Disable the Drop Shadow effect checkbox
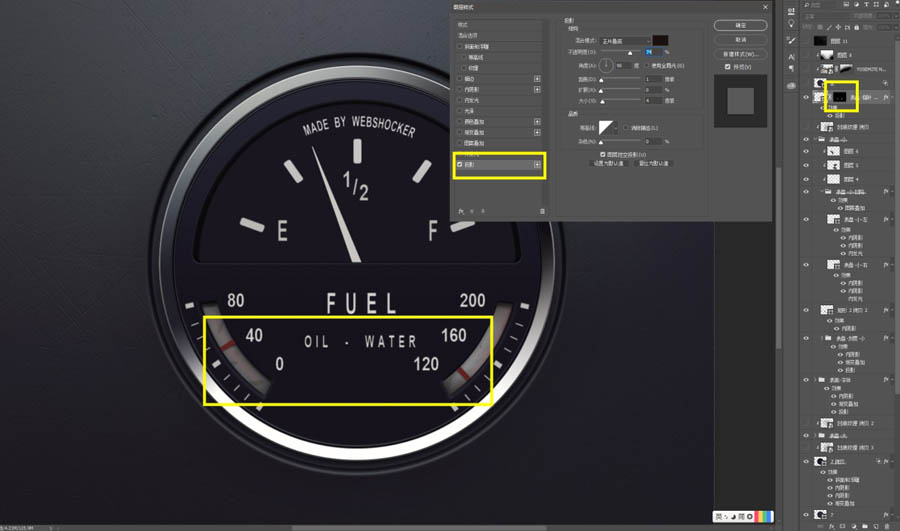This screenshot has width=900, height=531. (460, 165)
